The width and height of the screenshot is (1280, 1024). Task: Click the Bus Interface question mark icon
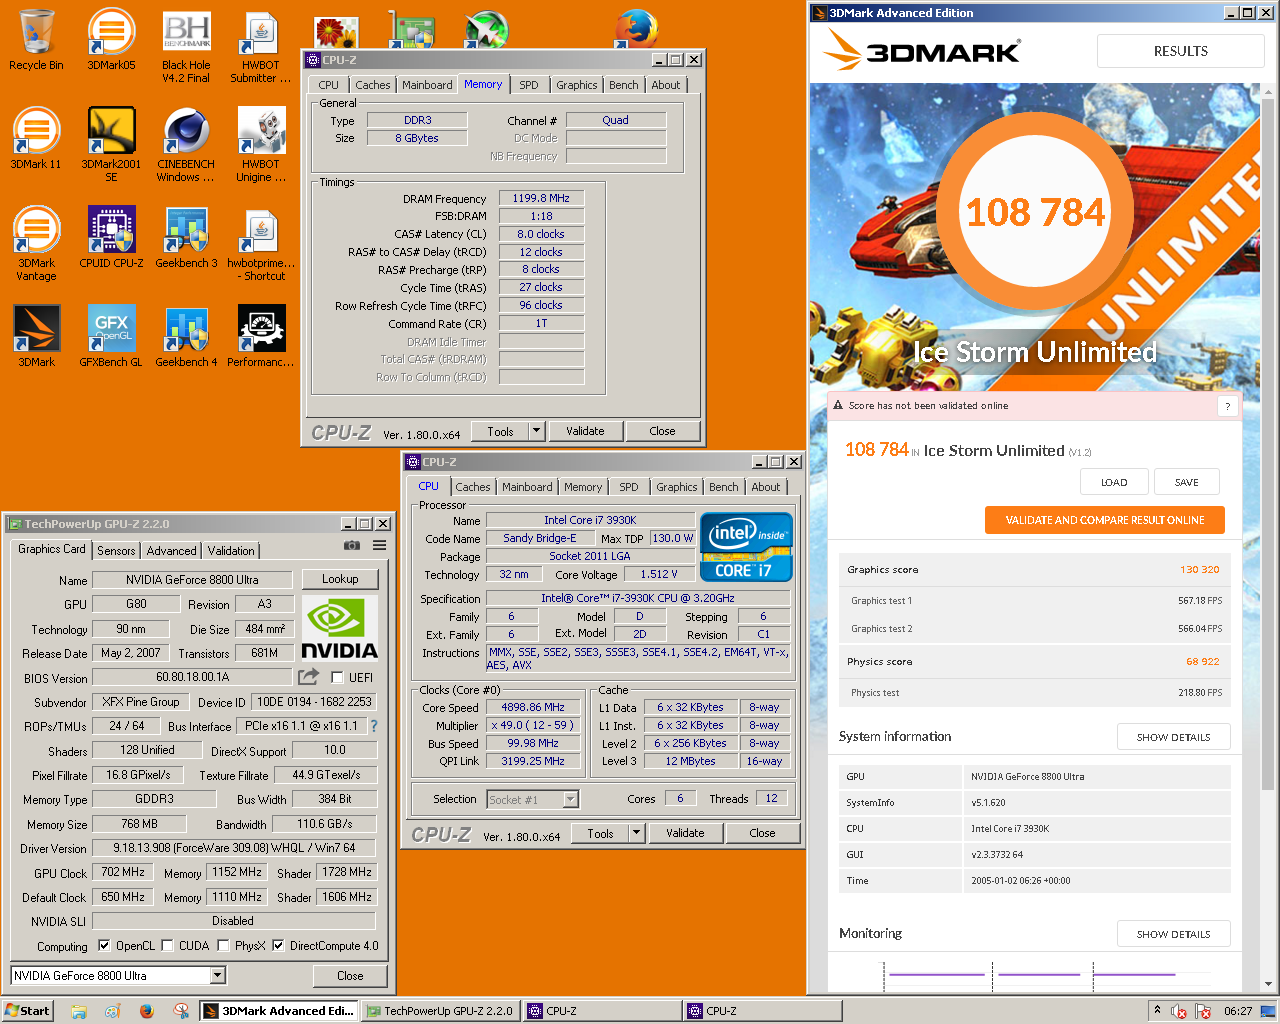click(374, 726)
